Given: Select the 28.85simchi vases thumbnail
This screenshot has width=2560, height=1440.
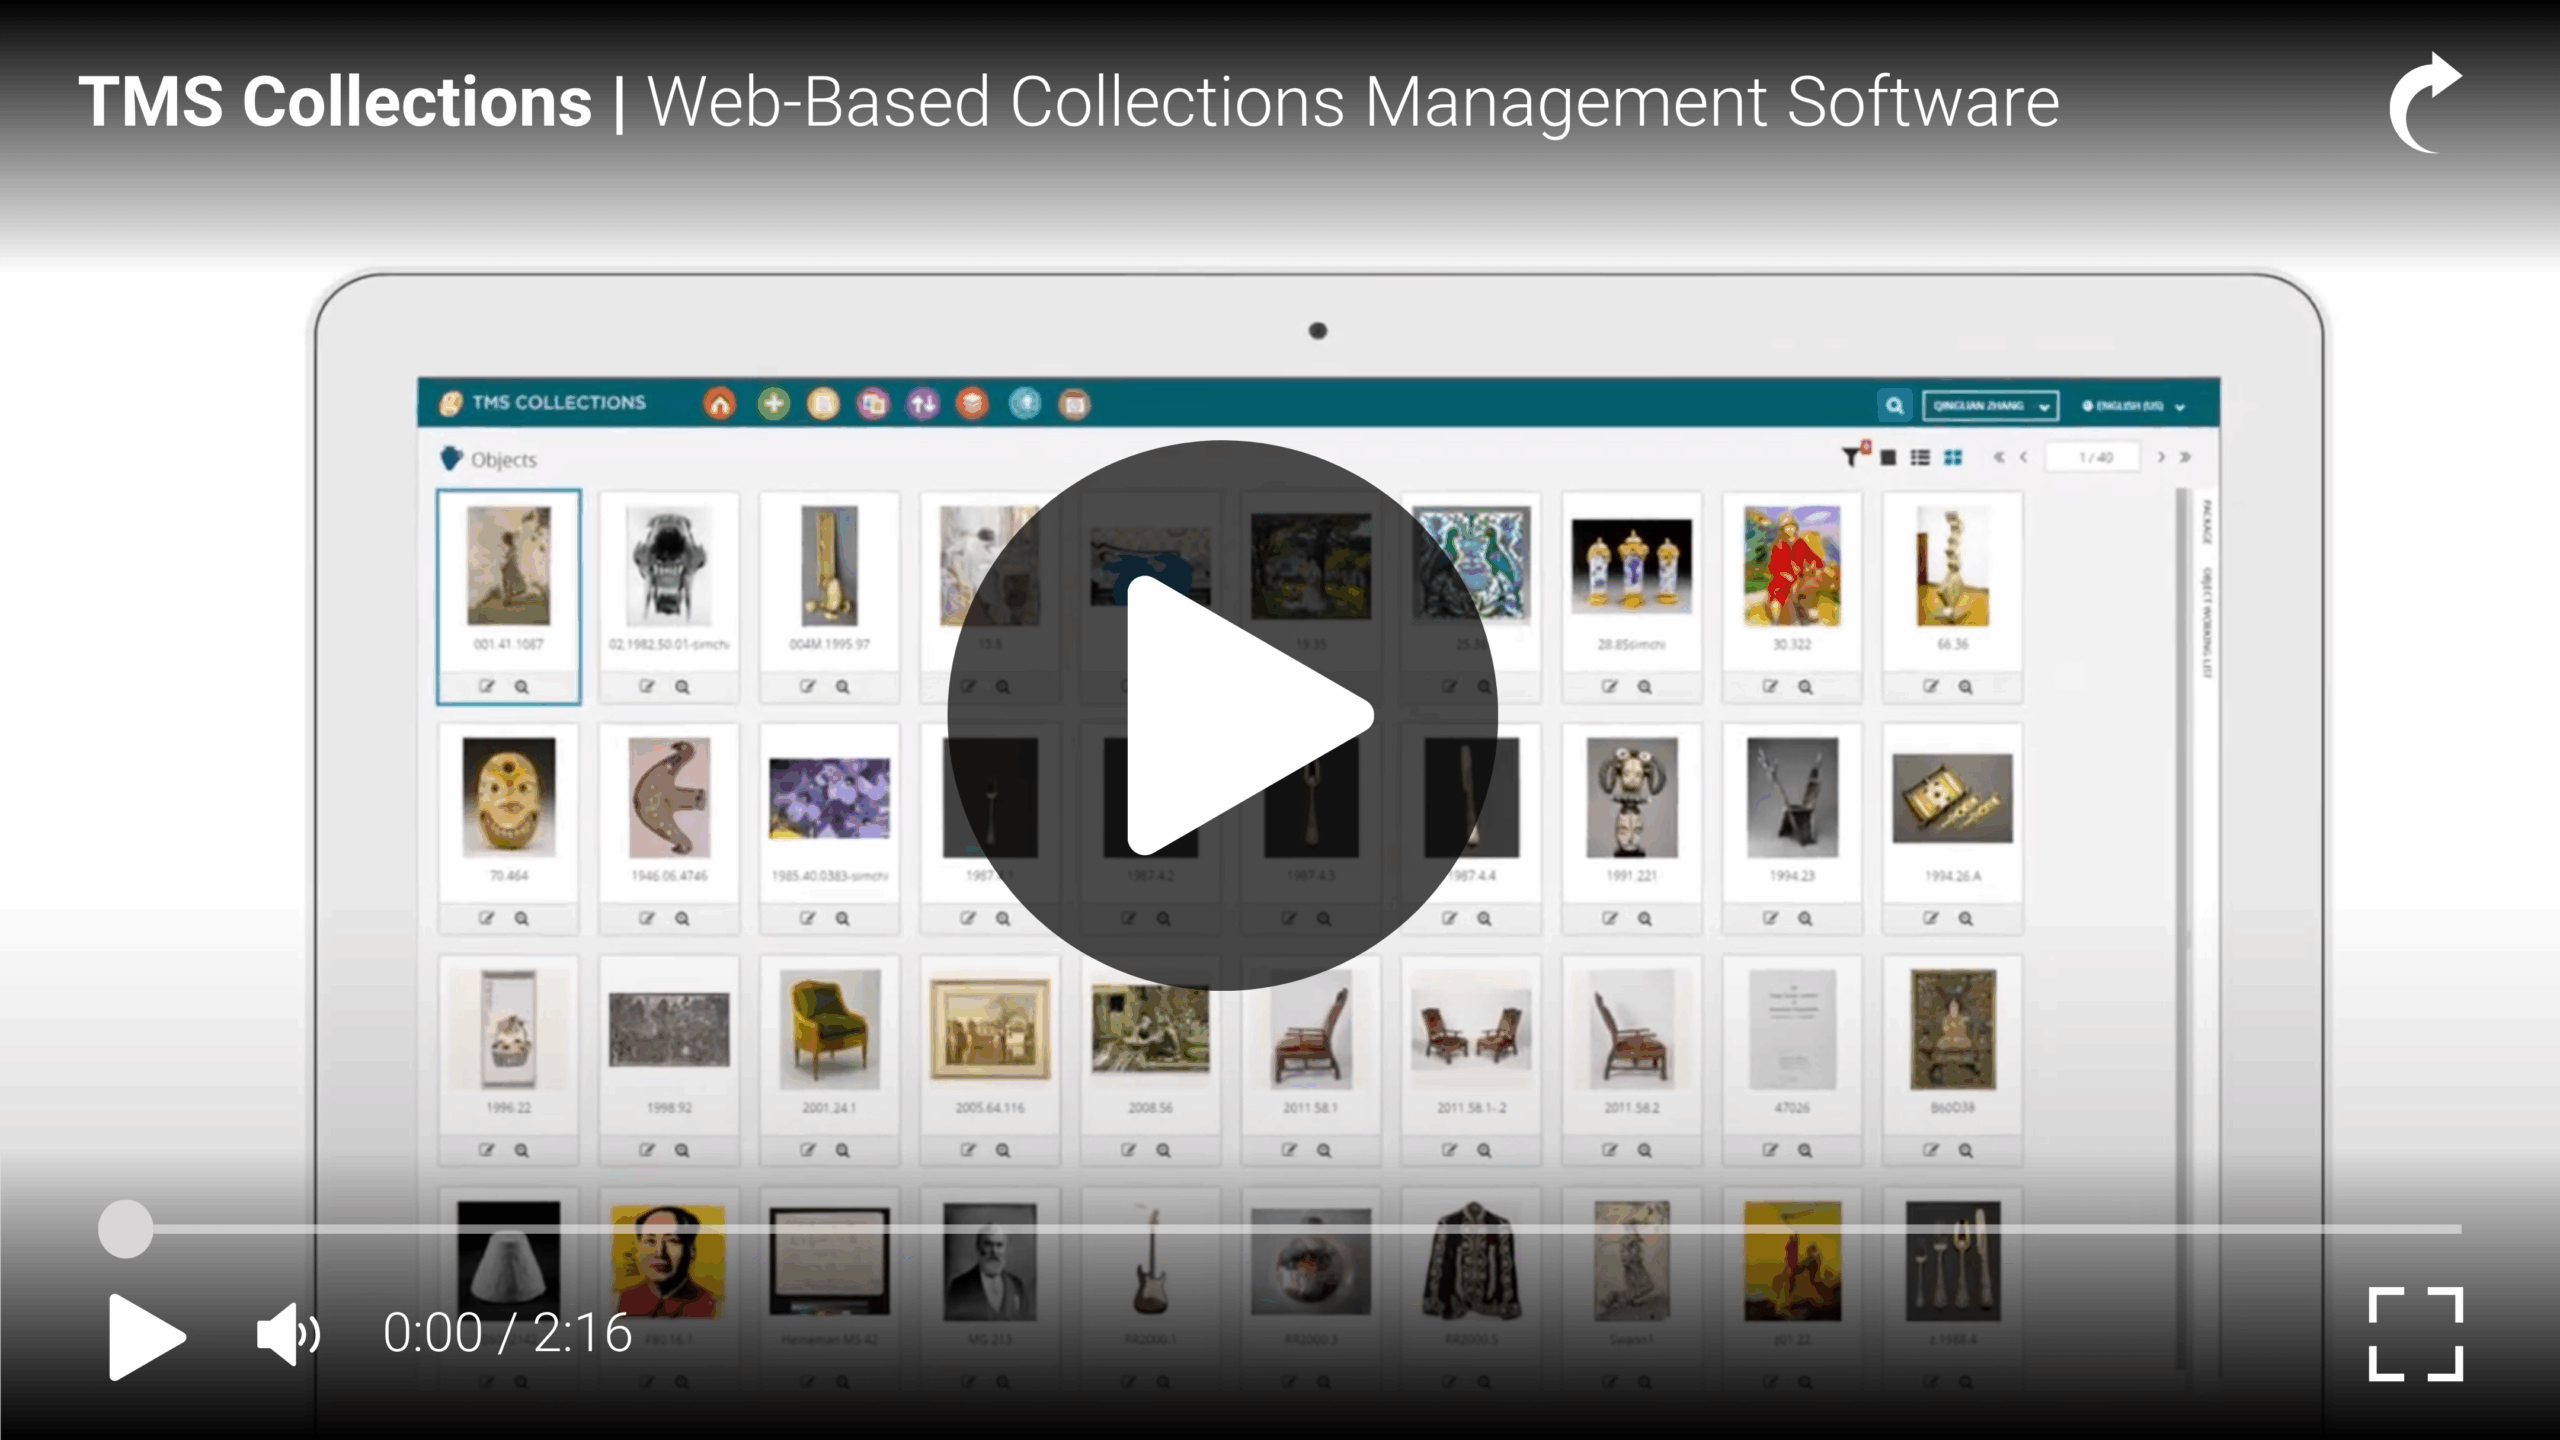Looking at the screenshot, I should [x=1632, y=566].
